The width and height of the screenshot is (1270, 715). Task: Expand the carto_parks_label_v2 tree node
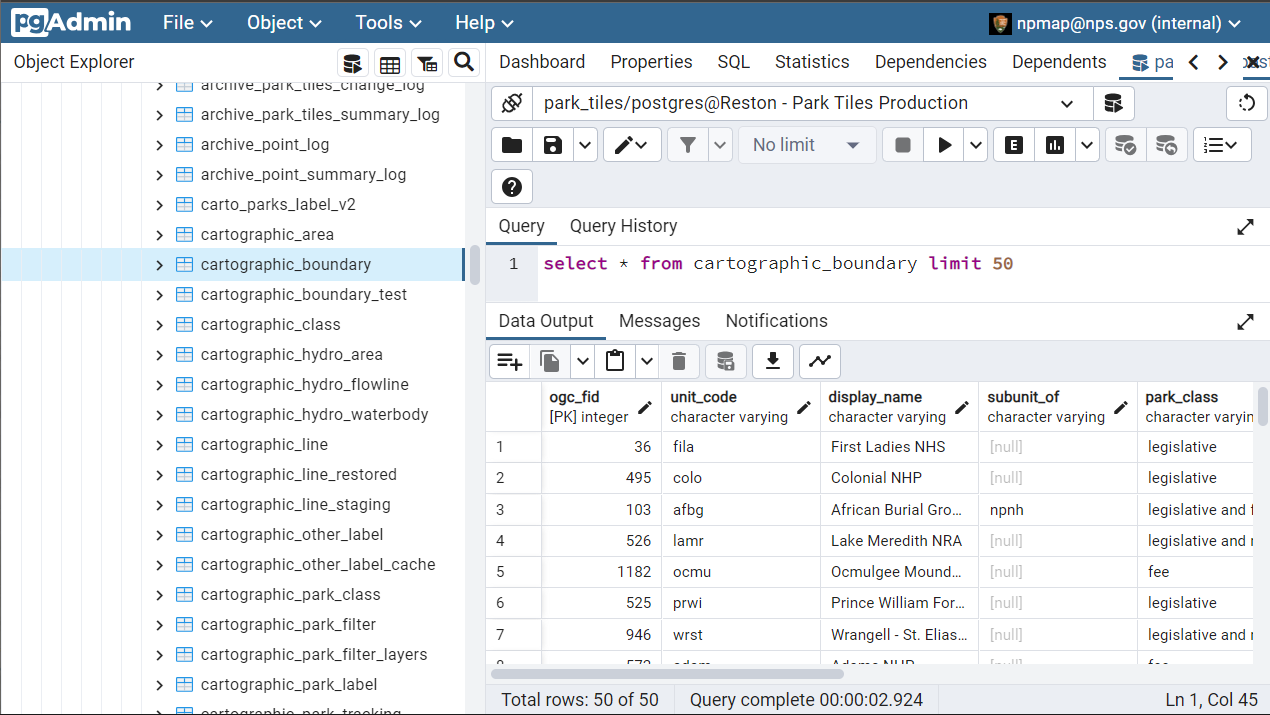pos(159,205)
